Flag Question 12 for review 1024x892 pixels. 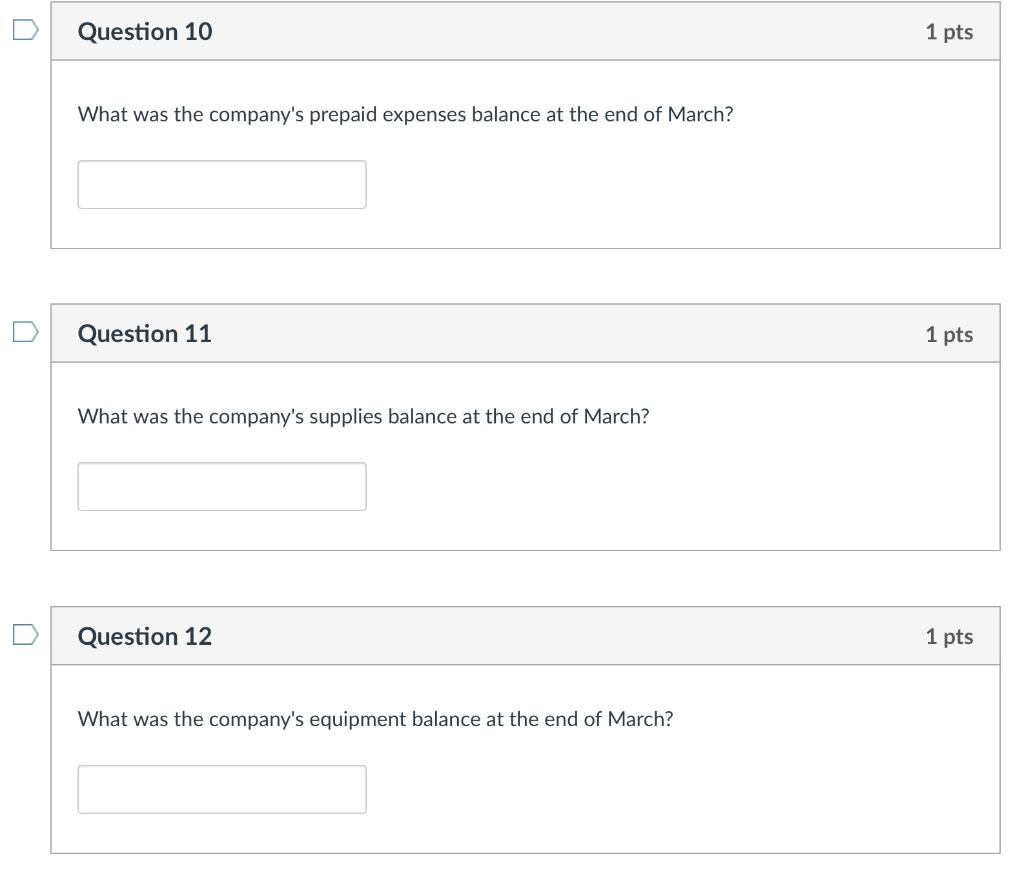[x=25, y=634]
